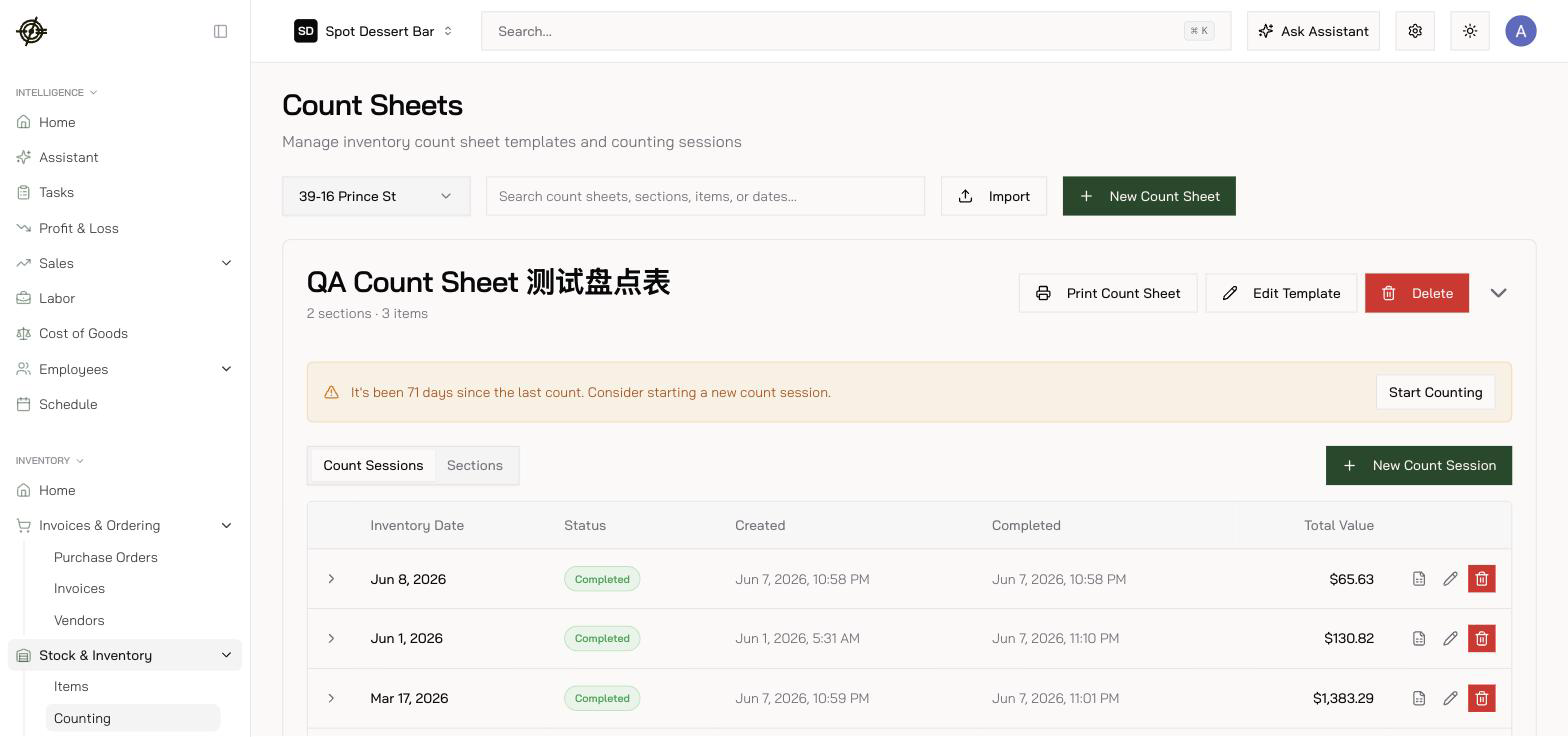Click the Total Value column header
1568x737 pixels.
1339,525
